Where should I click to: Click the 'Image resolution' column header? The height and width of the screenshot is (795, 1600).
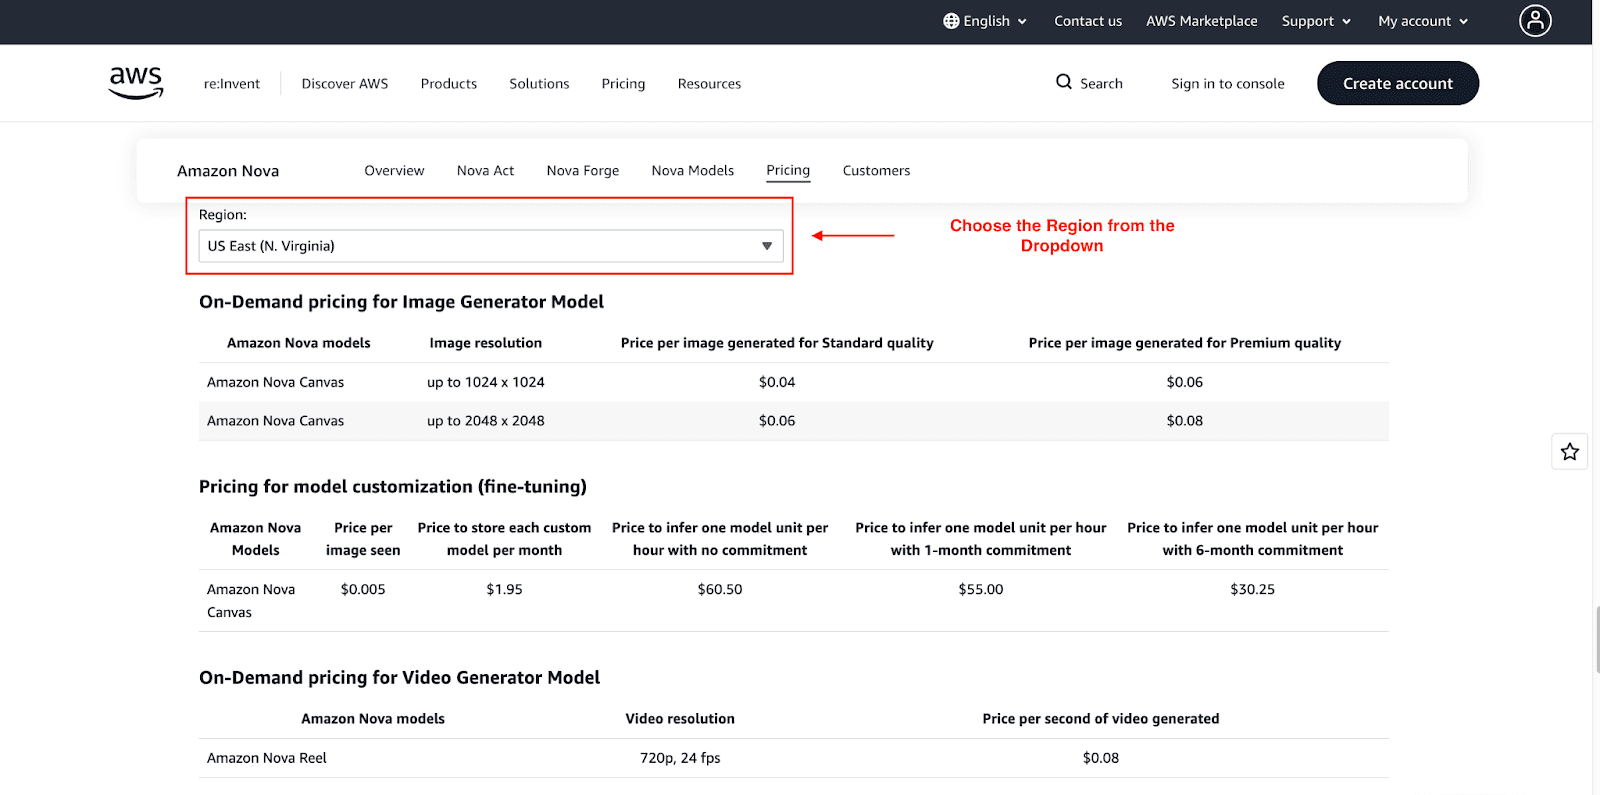(486, 343)
